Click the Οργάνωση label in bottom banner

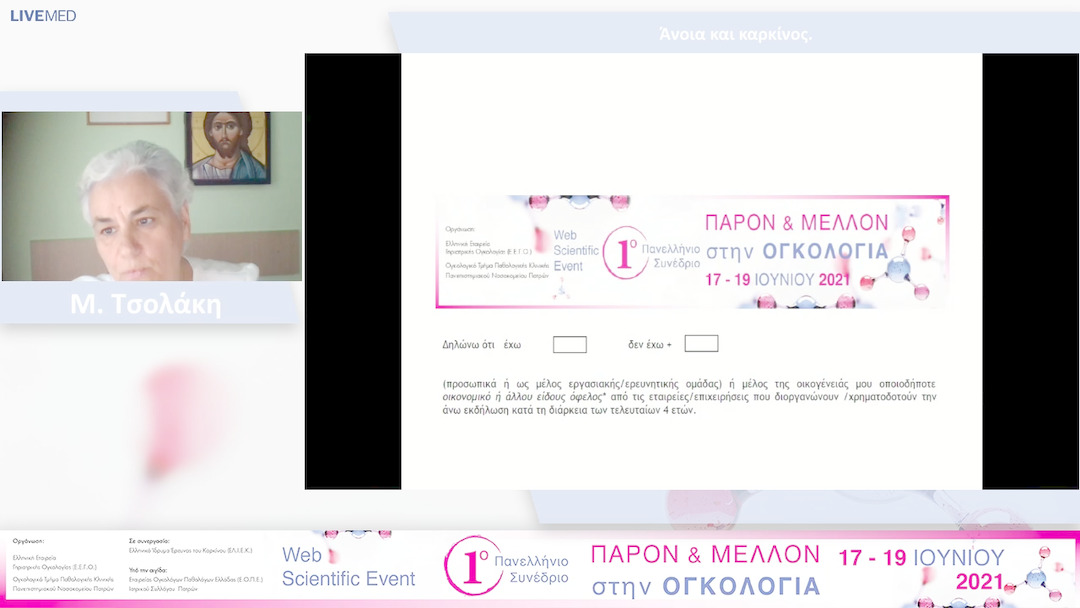tap(28, 541)
